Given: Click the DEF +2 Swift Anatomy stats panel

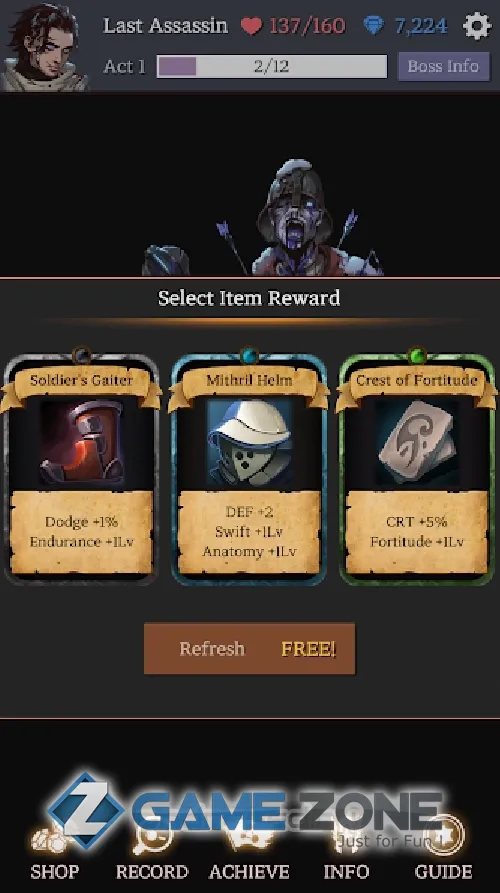Looking at the screenshot, I should coord(249,532).
